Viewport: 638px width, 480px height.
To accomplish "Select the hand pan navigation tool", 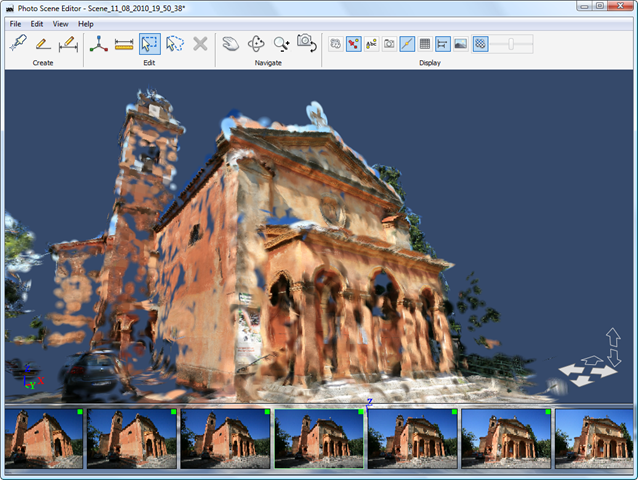I will (230, 43).
